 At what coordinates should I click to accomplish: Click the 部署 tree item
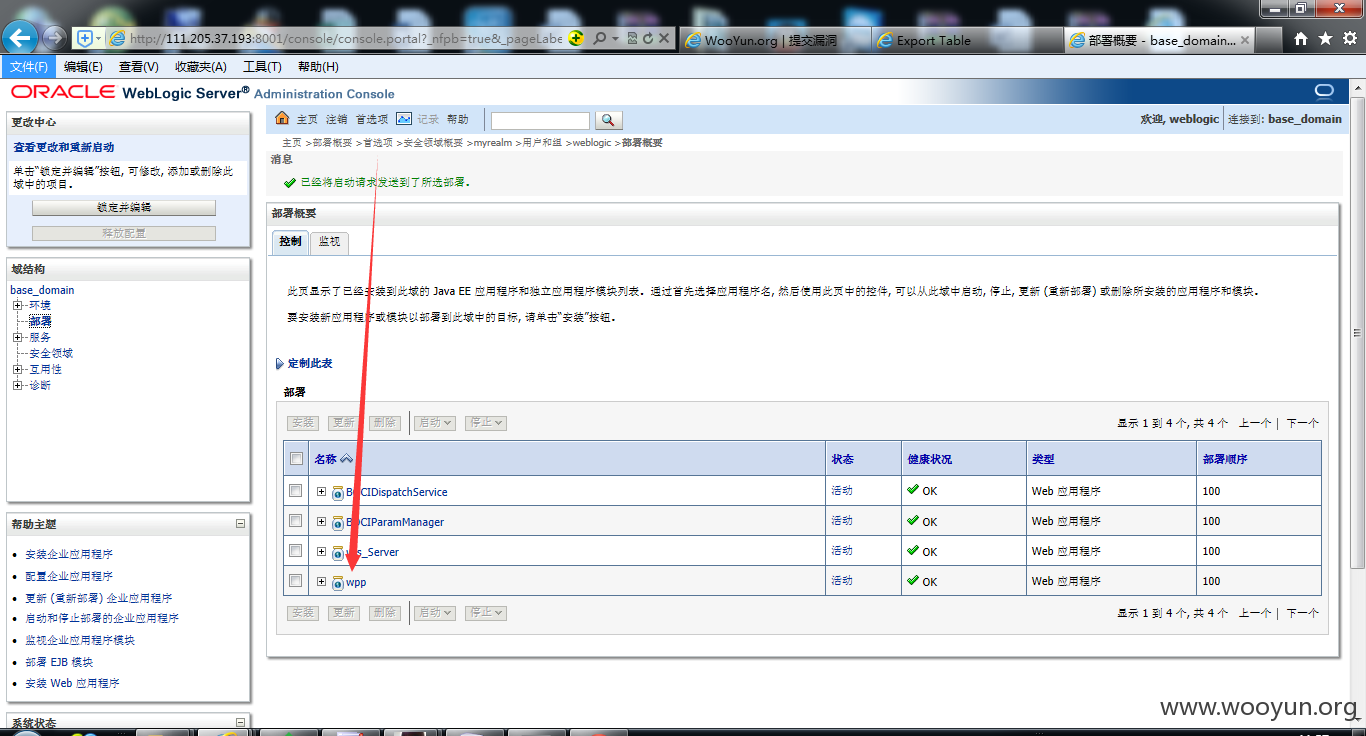pyautogui.click(x=40, y=321)
